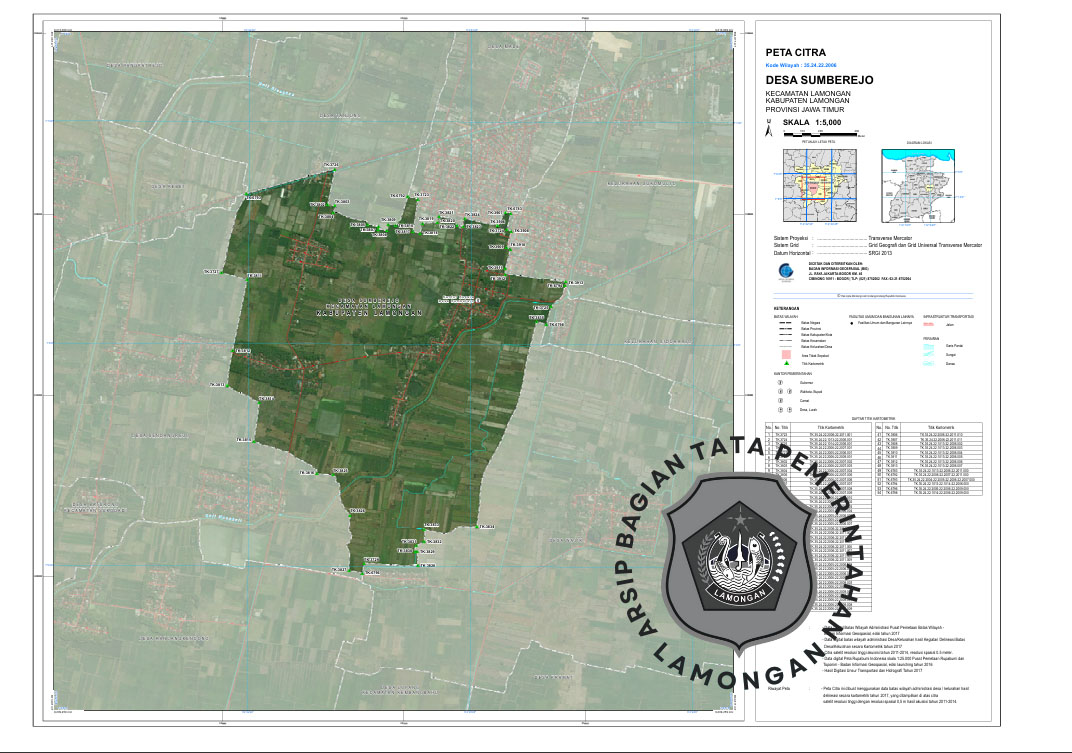The image size is (1072, 753).
Task: Click the DESA SUMBEREJO title heading
Action: tap(819, 79)
